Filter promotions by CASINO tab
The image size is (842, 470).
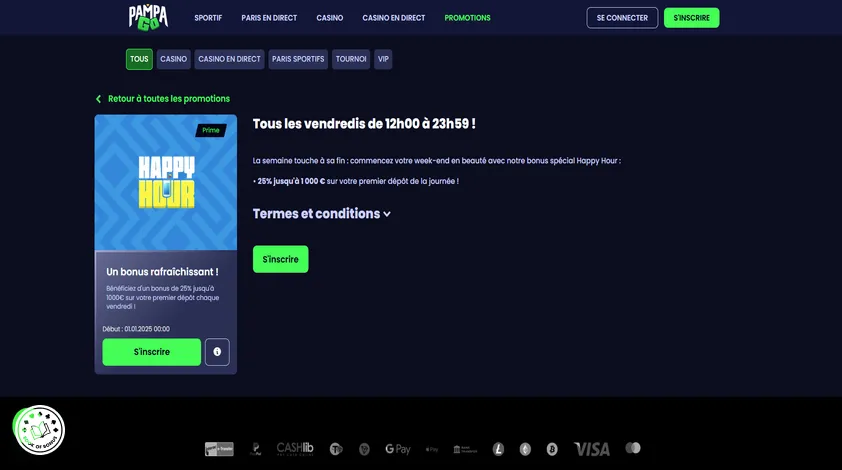[x=173, y=59]
